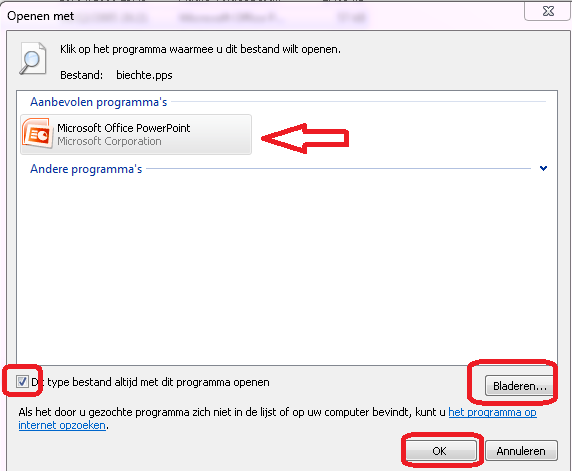Open the Bladeren... file browser
Viewport: 572px width, 471px height.
coord(519,386)
